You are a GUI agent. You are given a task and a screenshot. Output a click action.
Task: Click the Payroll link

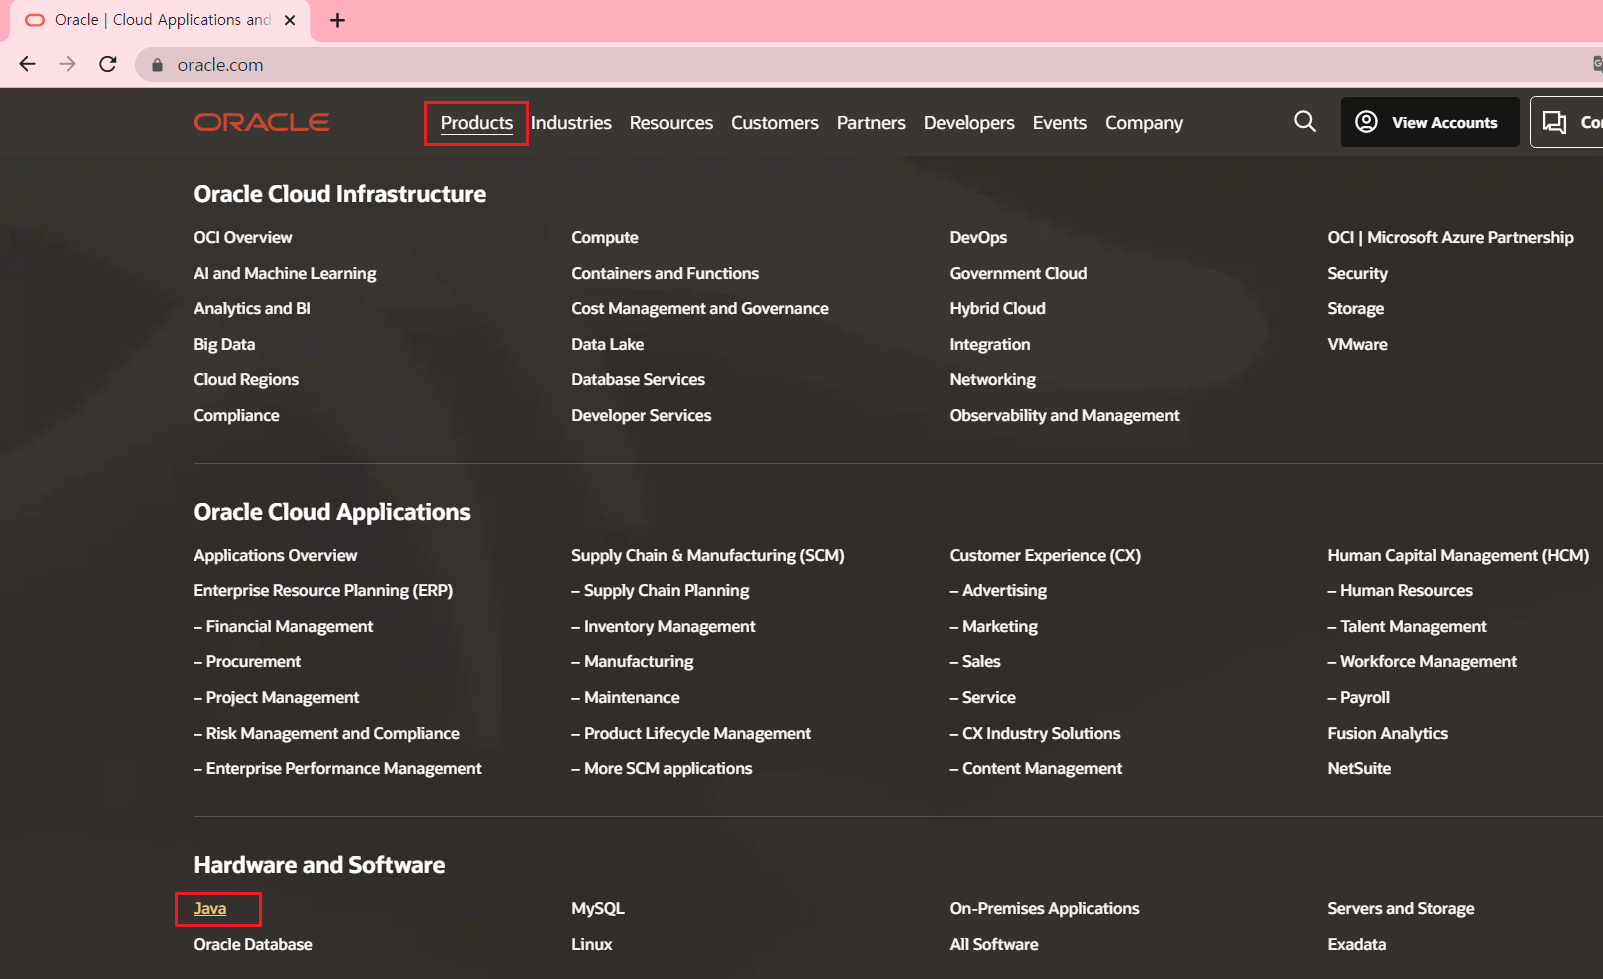pyautogui.click(x=1359, y=697)
